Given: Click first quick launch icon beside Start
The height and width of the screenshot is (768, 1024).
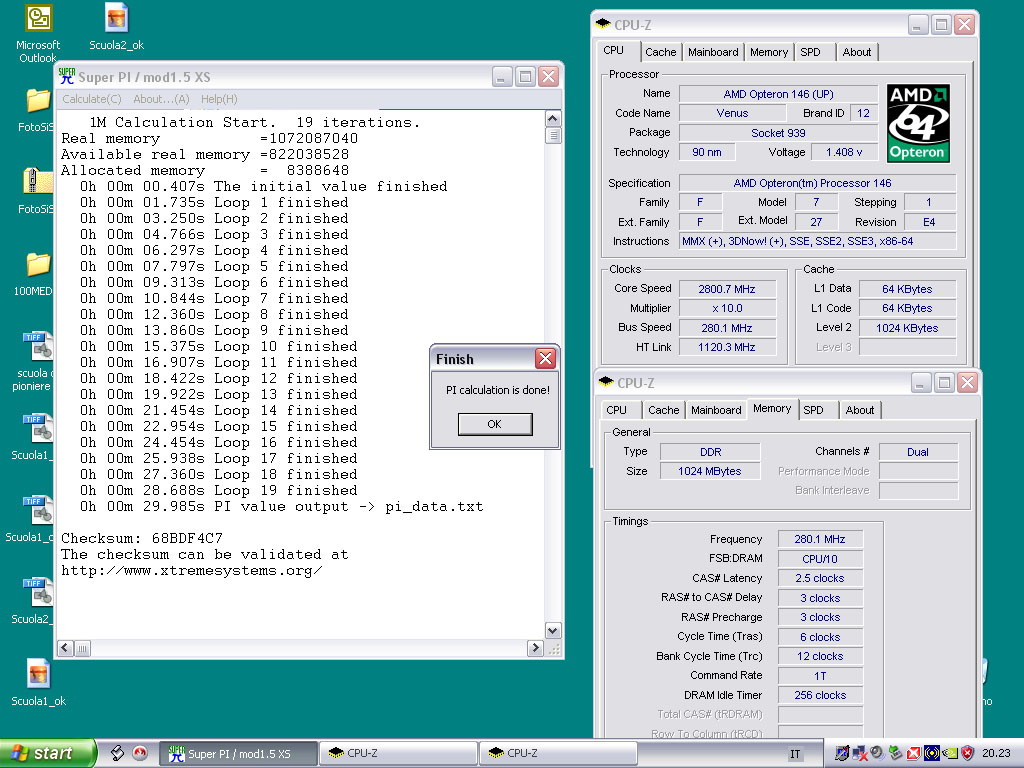Looking at the screenshot, I should click(118, 753).
